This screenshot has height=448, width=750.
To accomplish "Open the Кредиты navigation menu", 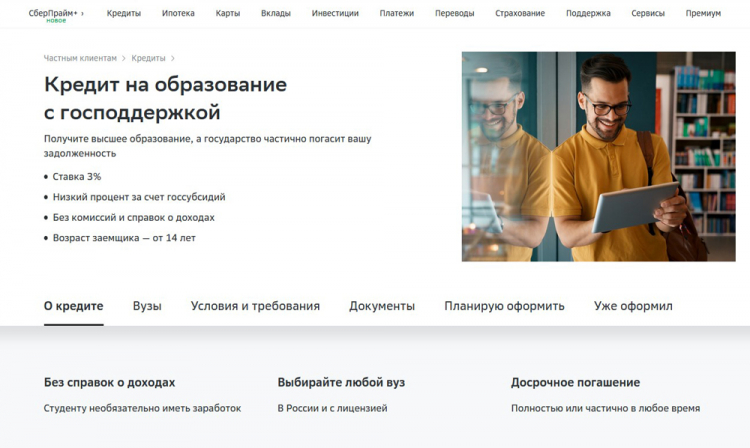I will [123, 13].
